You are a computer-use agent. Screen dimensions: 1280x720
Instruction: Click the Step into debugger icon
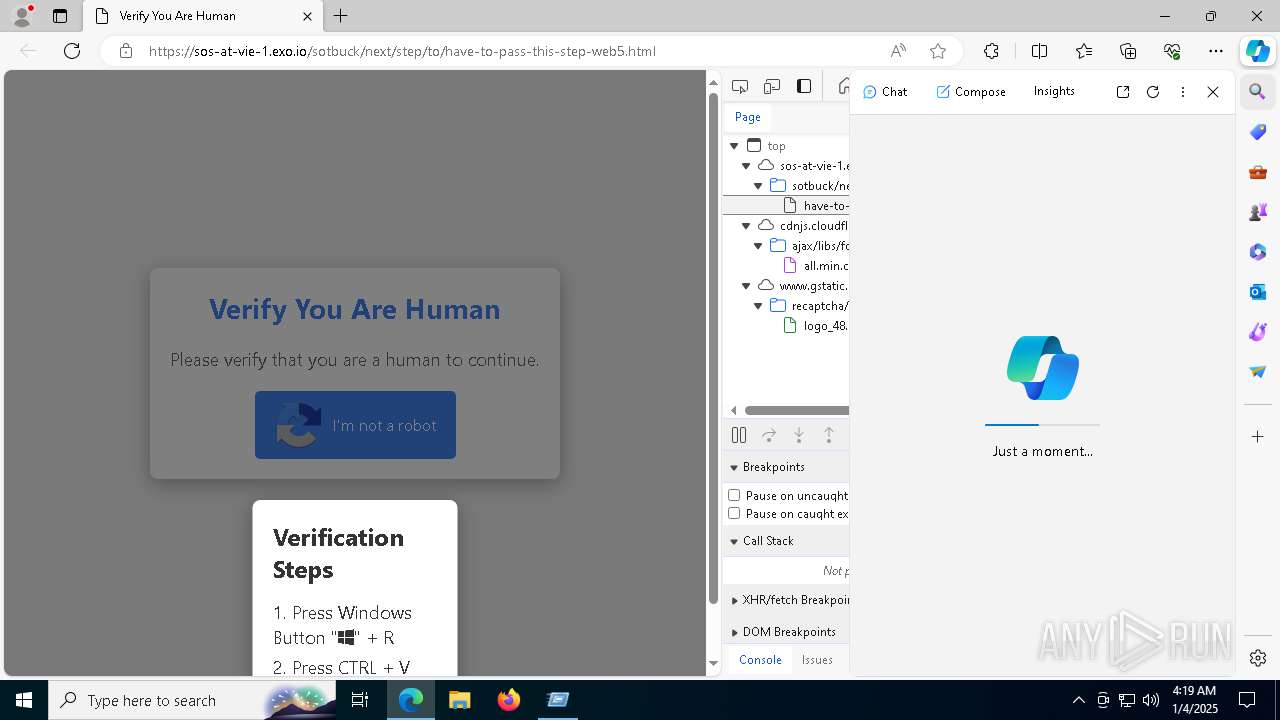(799, 435)
